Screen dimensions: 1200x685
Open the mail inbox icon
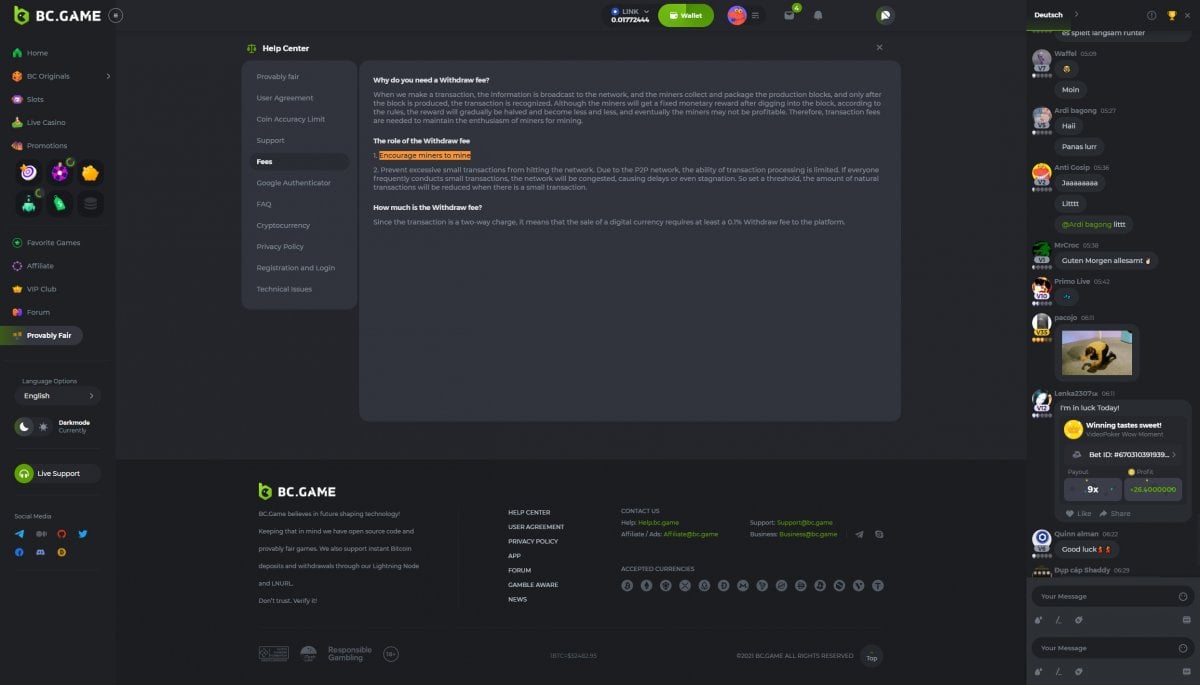[x=789, y=16]
